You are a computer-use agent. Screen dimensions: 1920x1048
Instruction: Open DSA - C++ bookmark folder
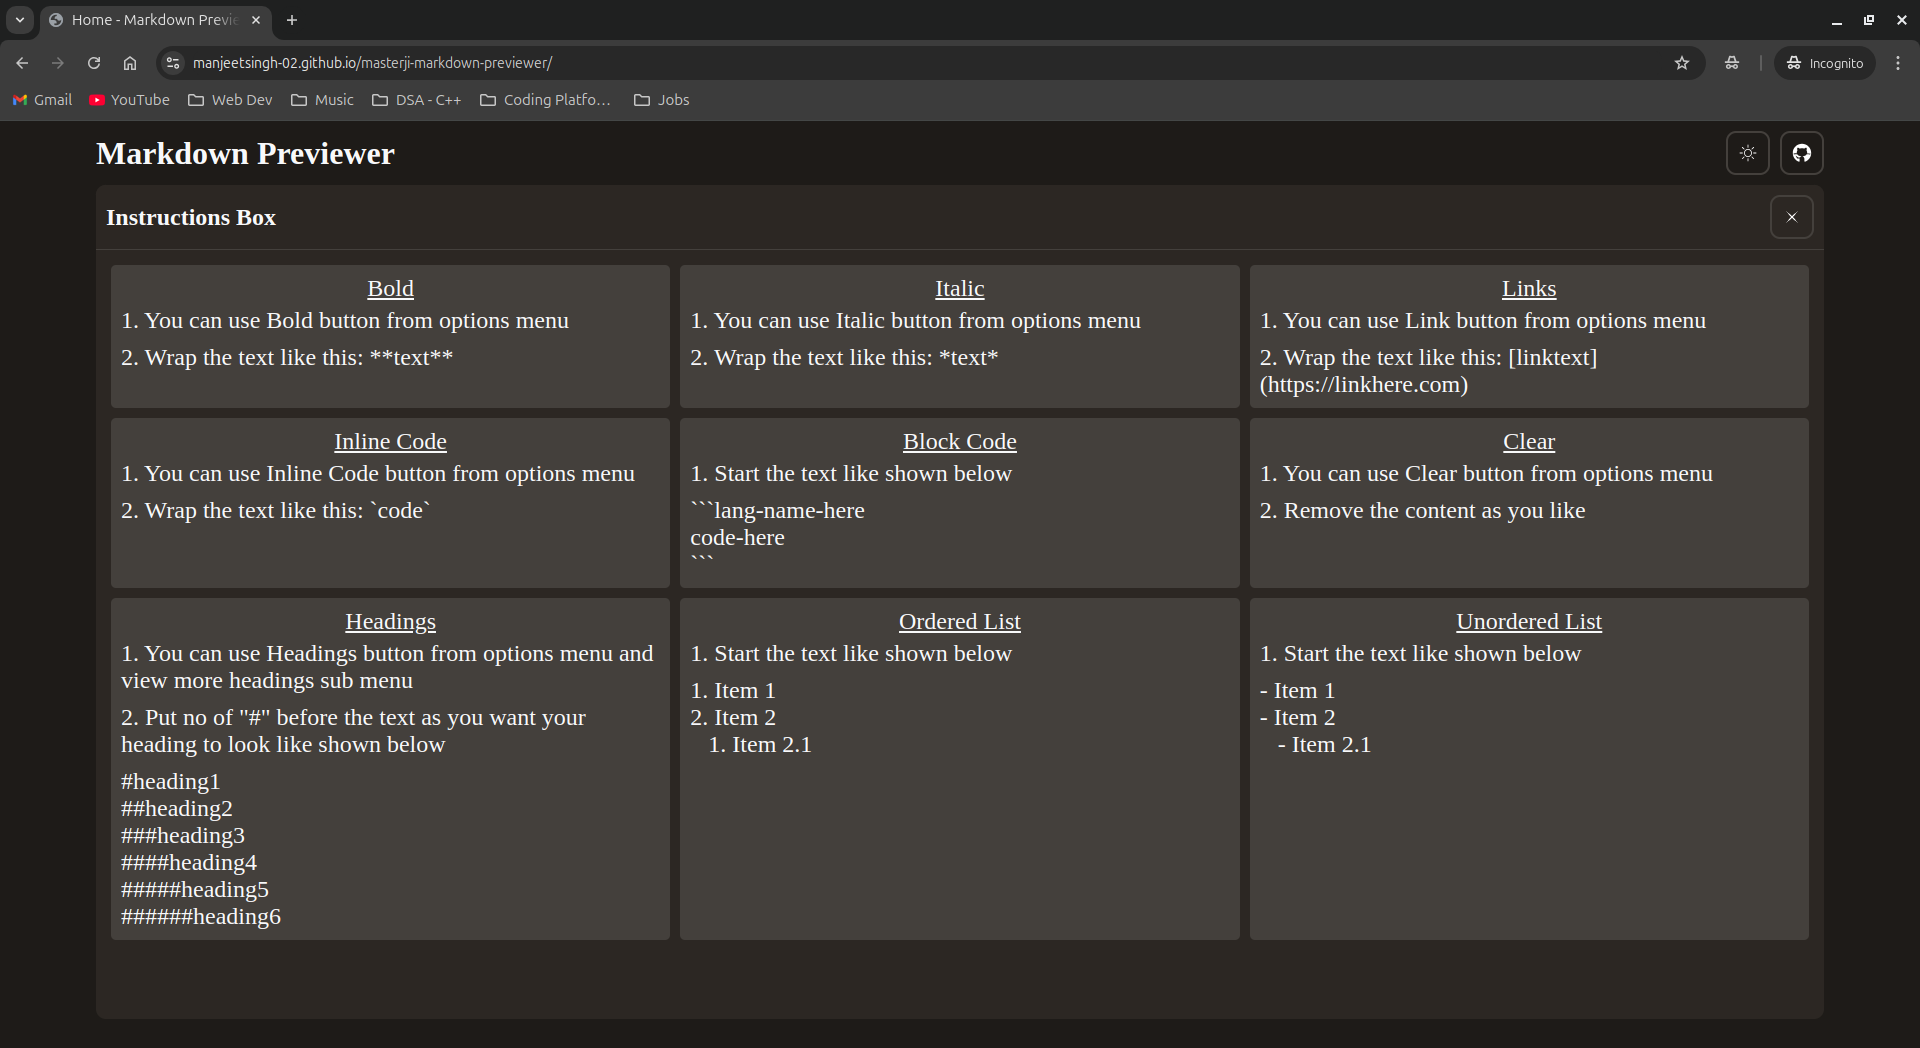(416, 100)
